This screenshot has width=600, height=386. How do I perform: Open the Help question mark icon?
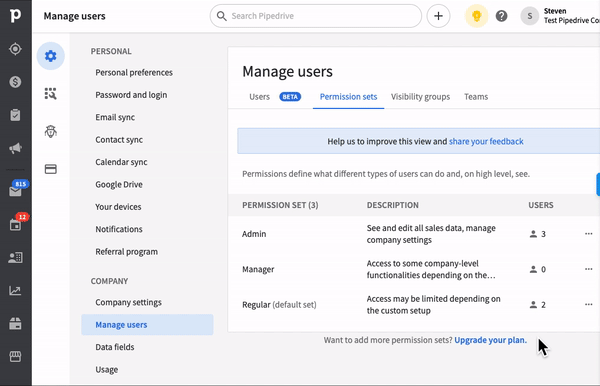click(x=501, y=16)
